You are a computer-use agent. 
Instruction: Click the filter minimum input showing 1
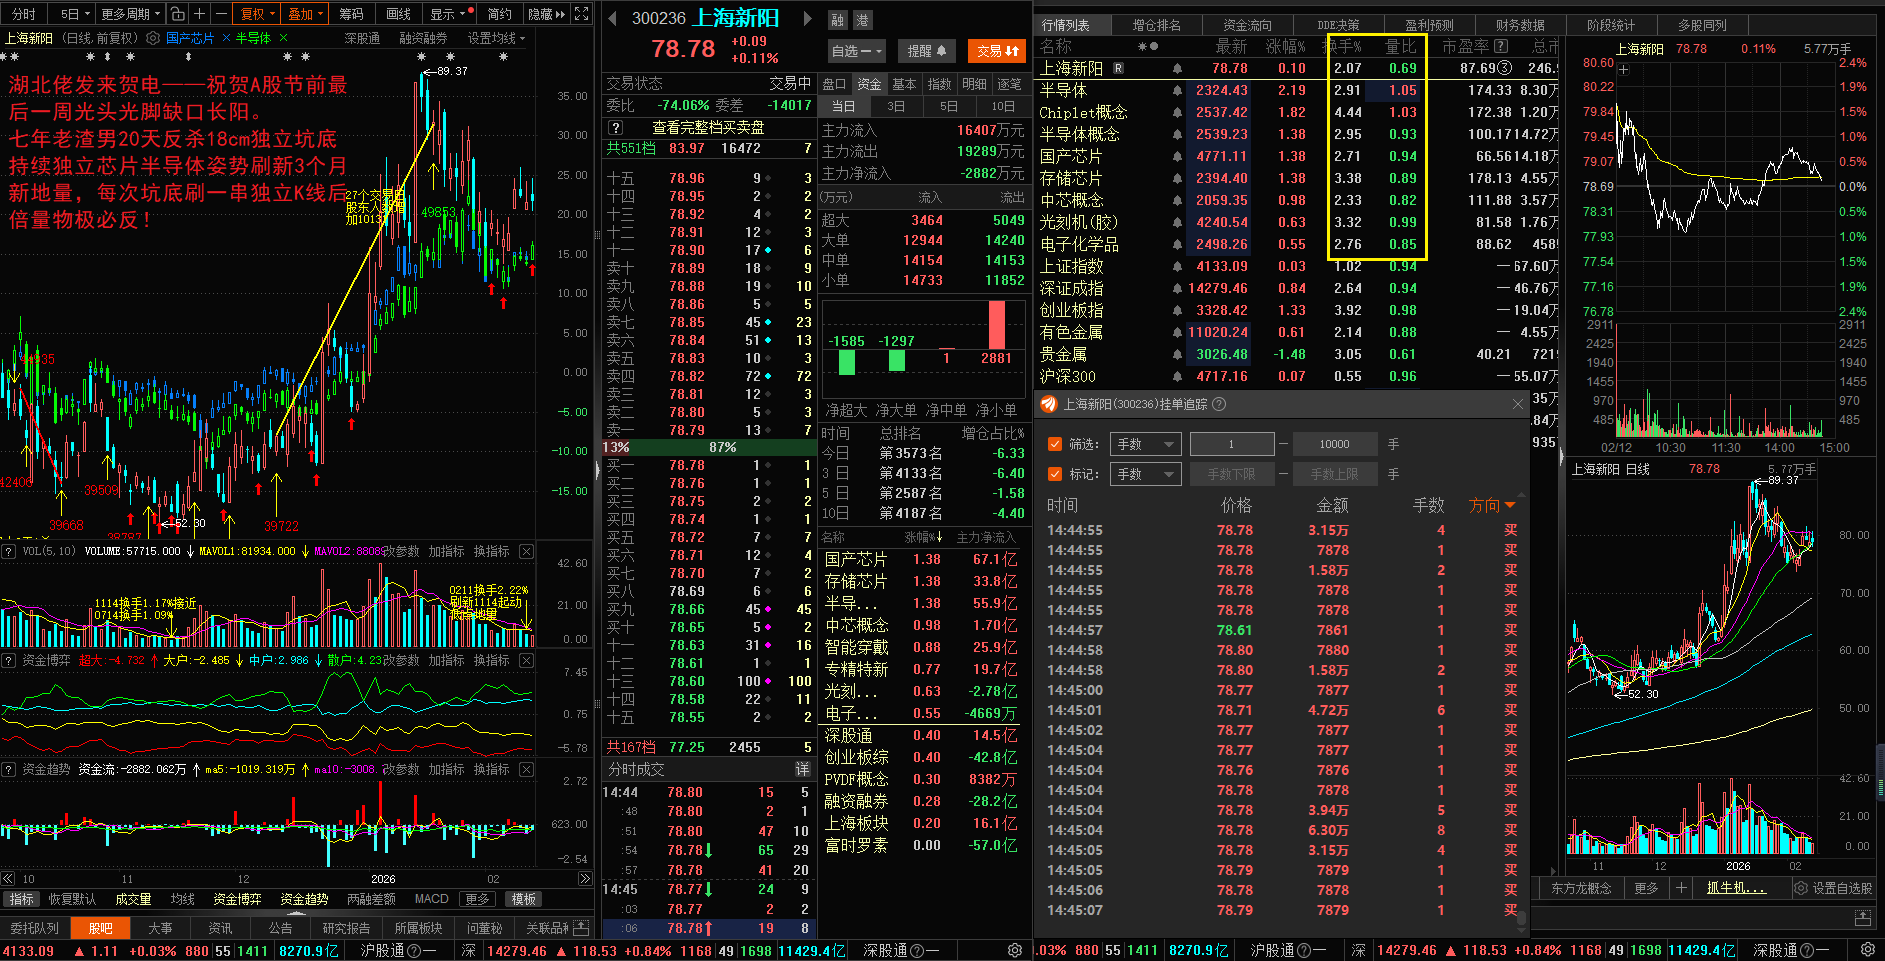[1232, 444]
